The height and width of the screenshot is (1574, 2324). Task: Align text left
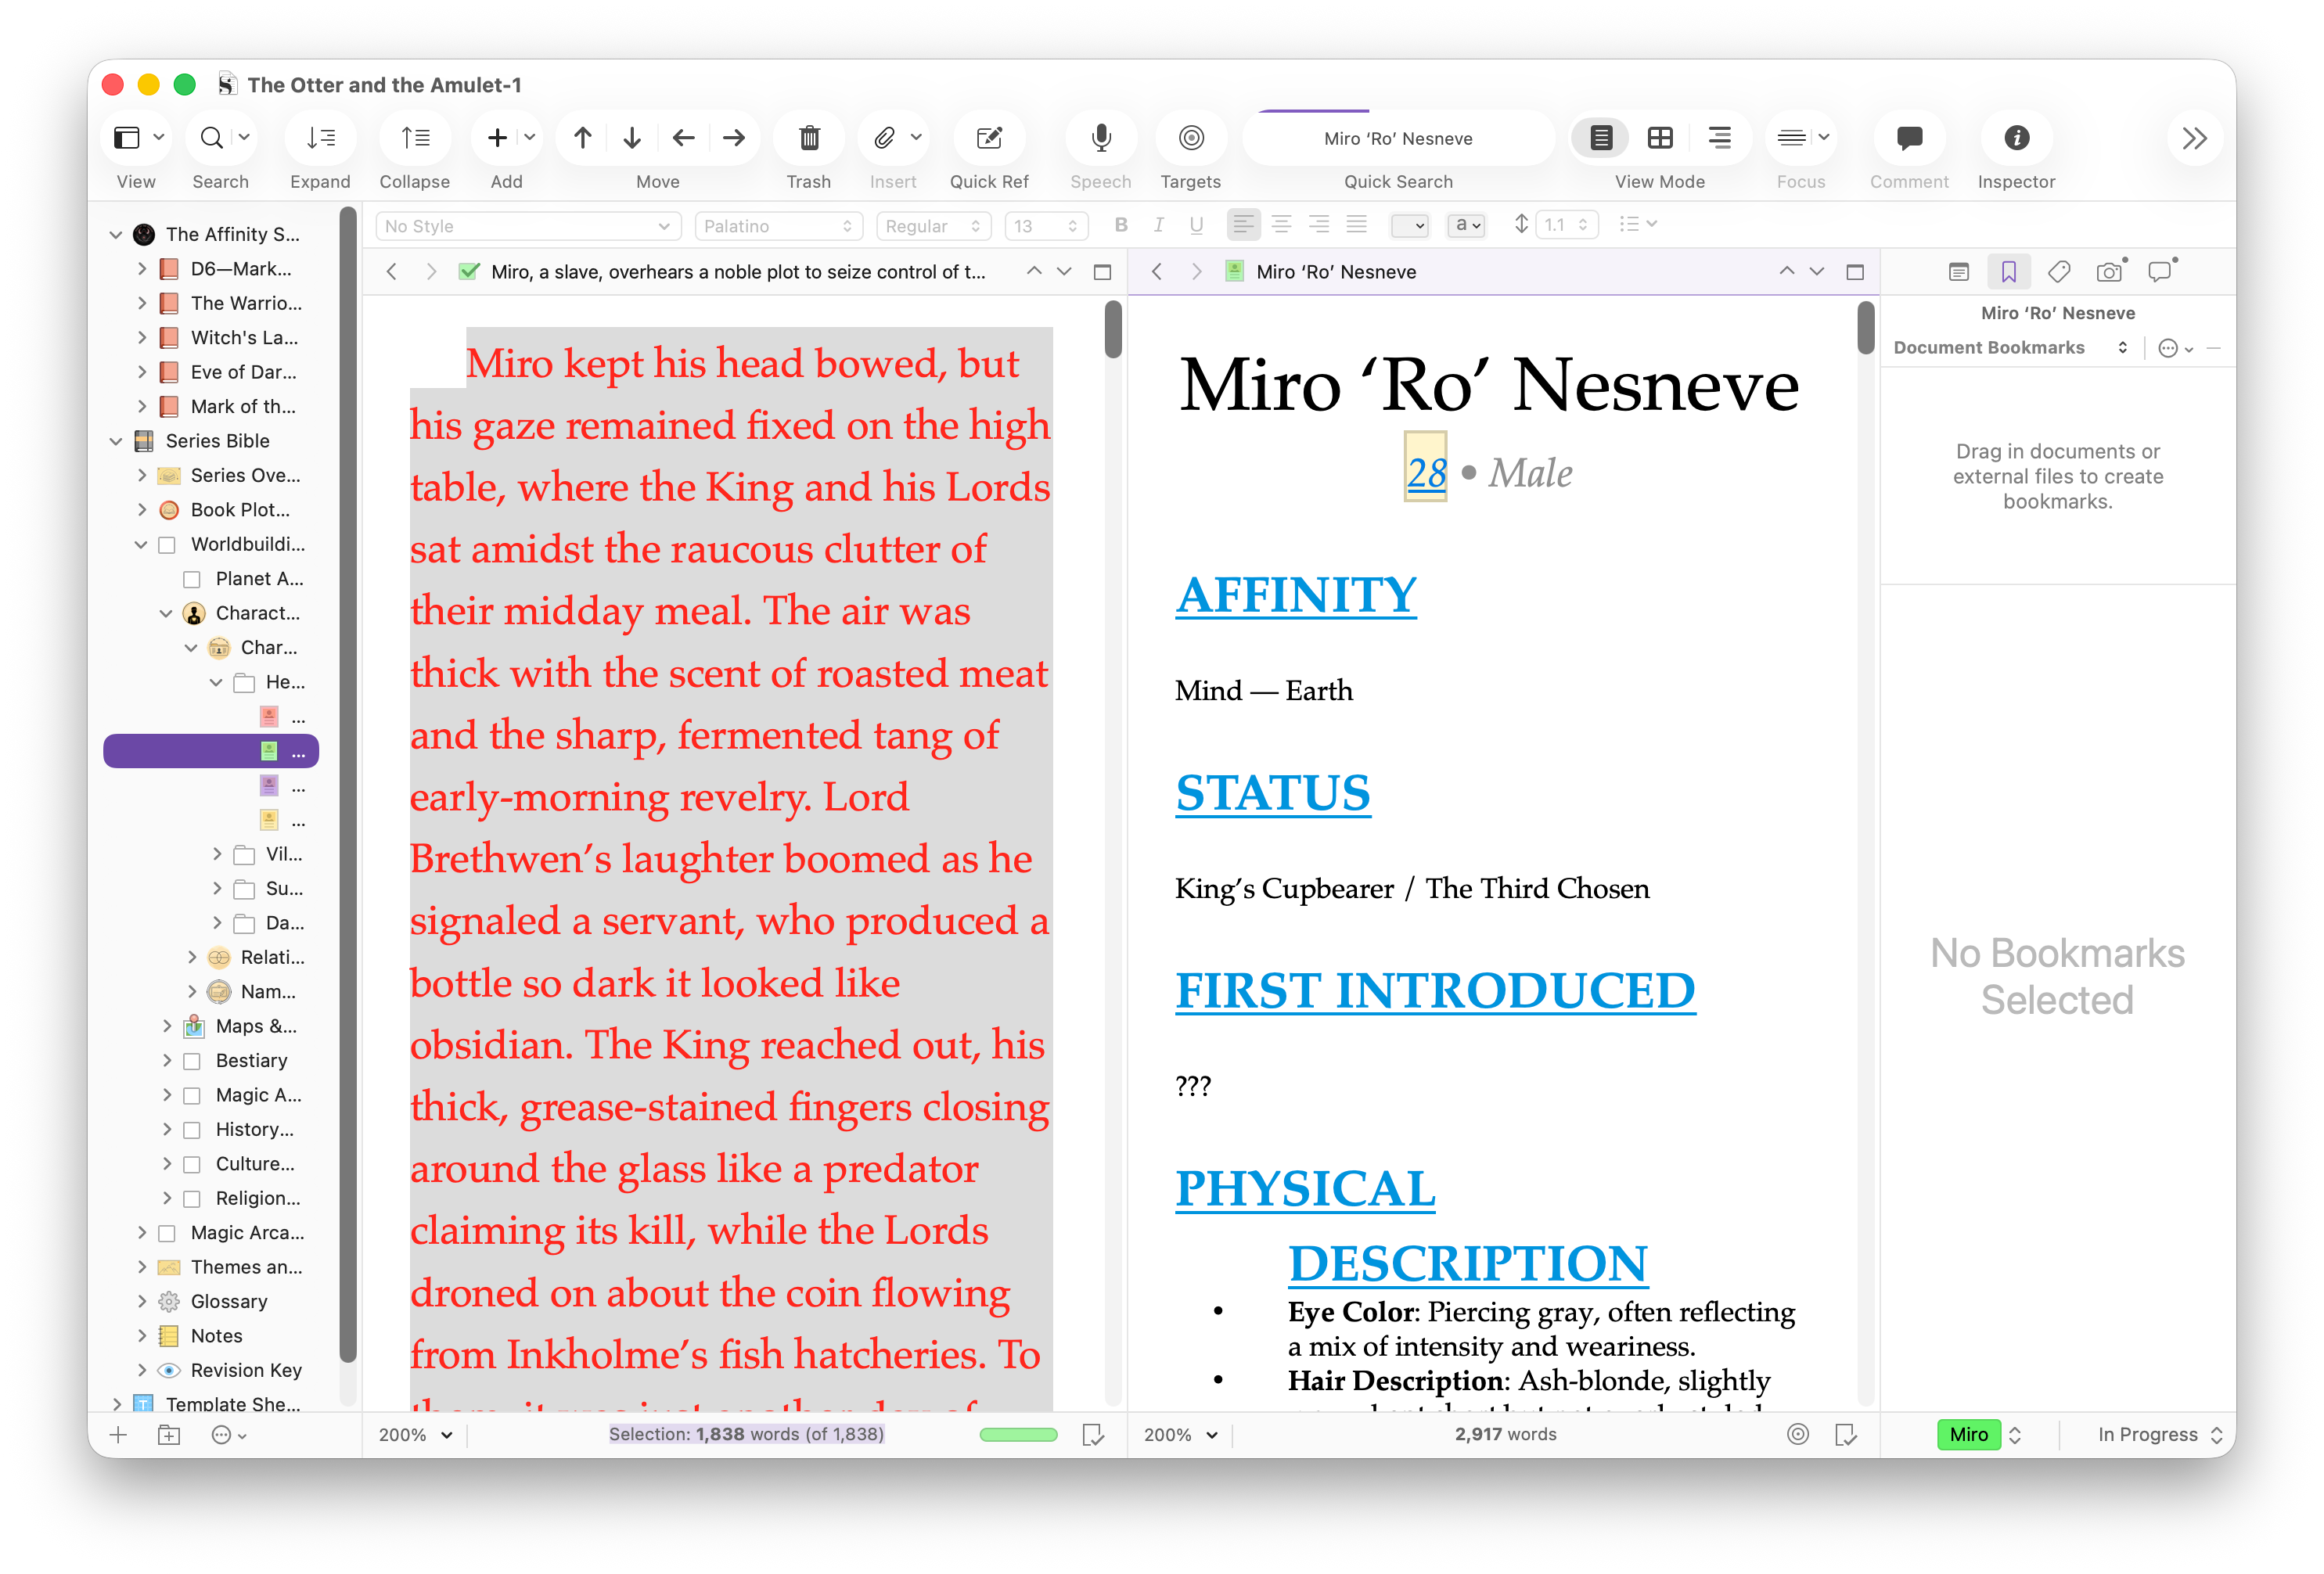coord(1243,225)
